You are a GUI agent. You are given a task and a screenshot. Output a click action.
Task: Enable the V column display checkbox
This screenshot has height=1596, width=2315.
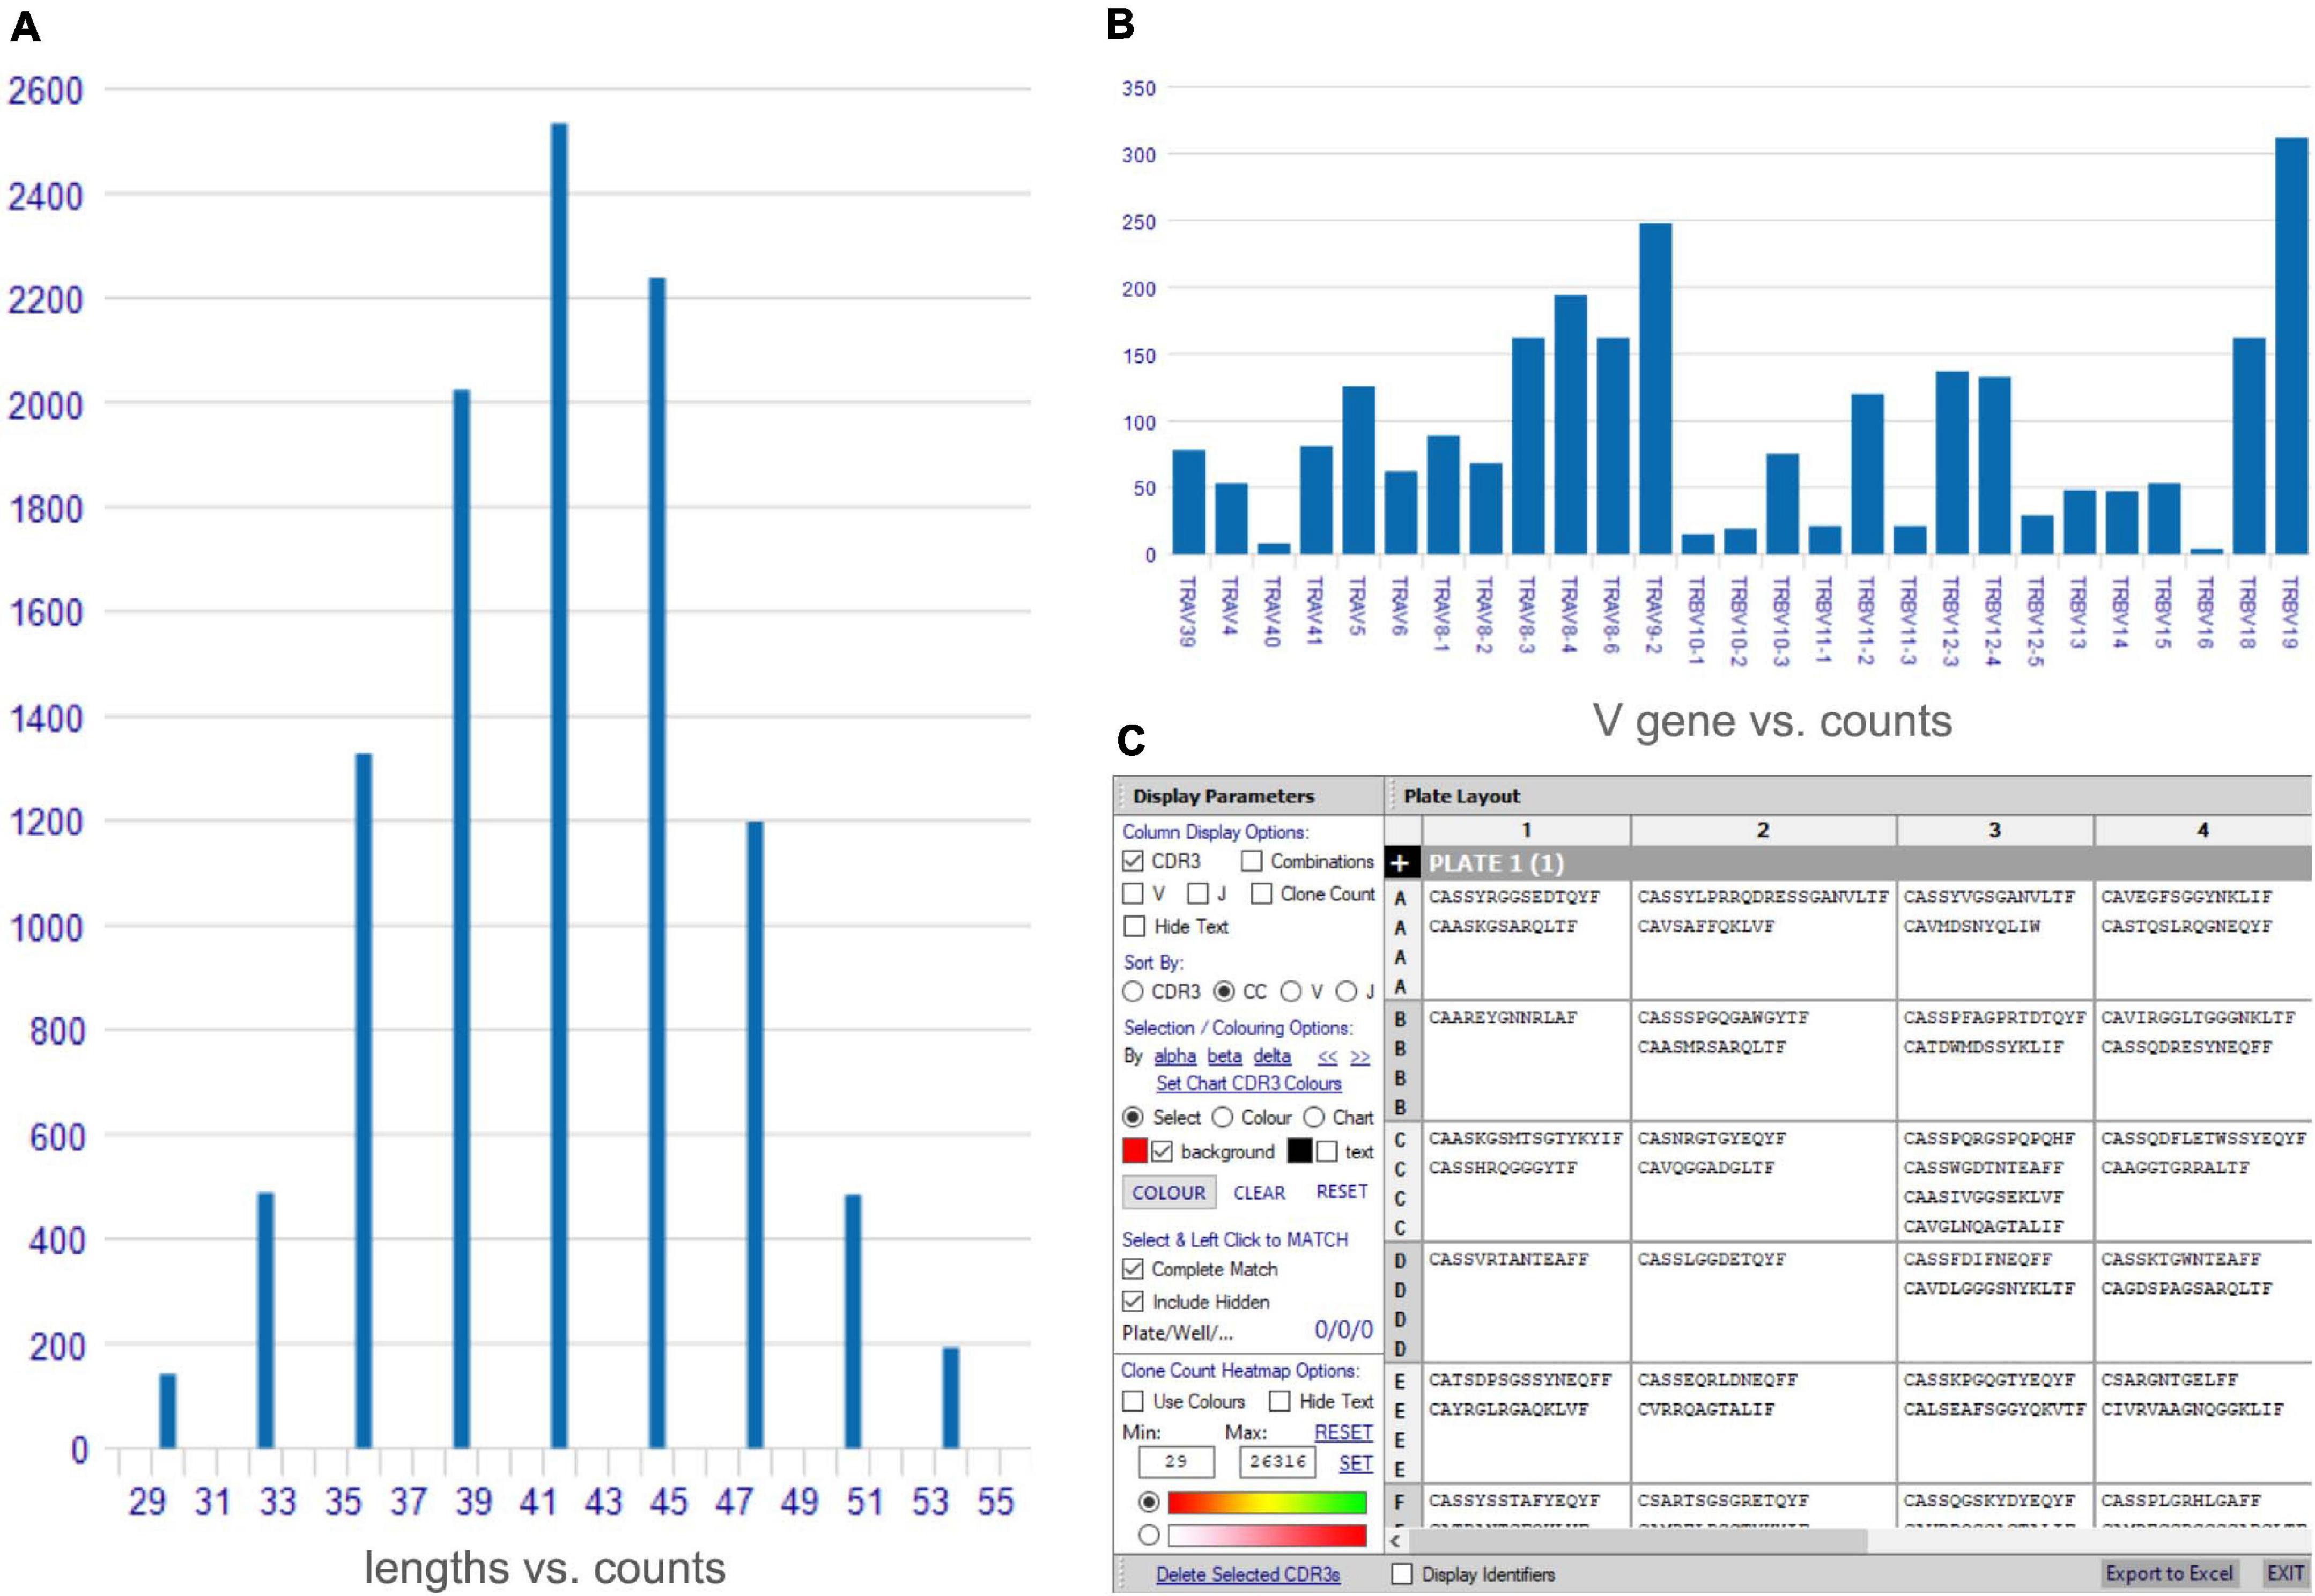(x=1133, y=893)
